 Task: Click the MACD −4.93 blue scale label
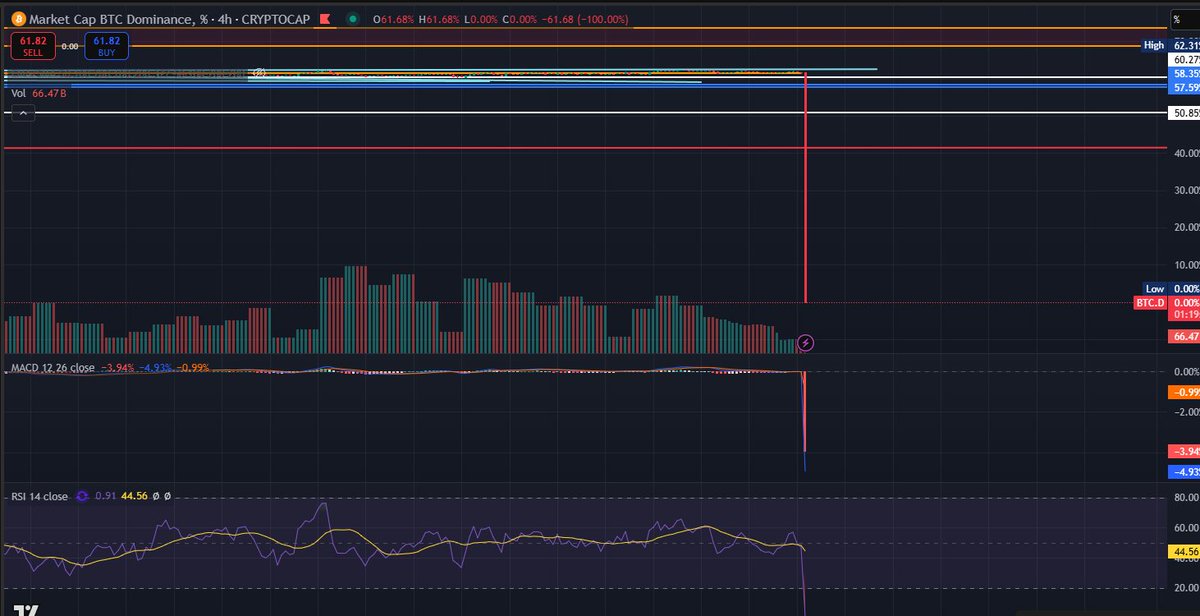[1184, 472]
